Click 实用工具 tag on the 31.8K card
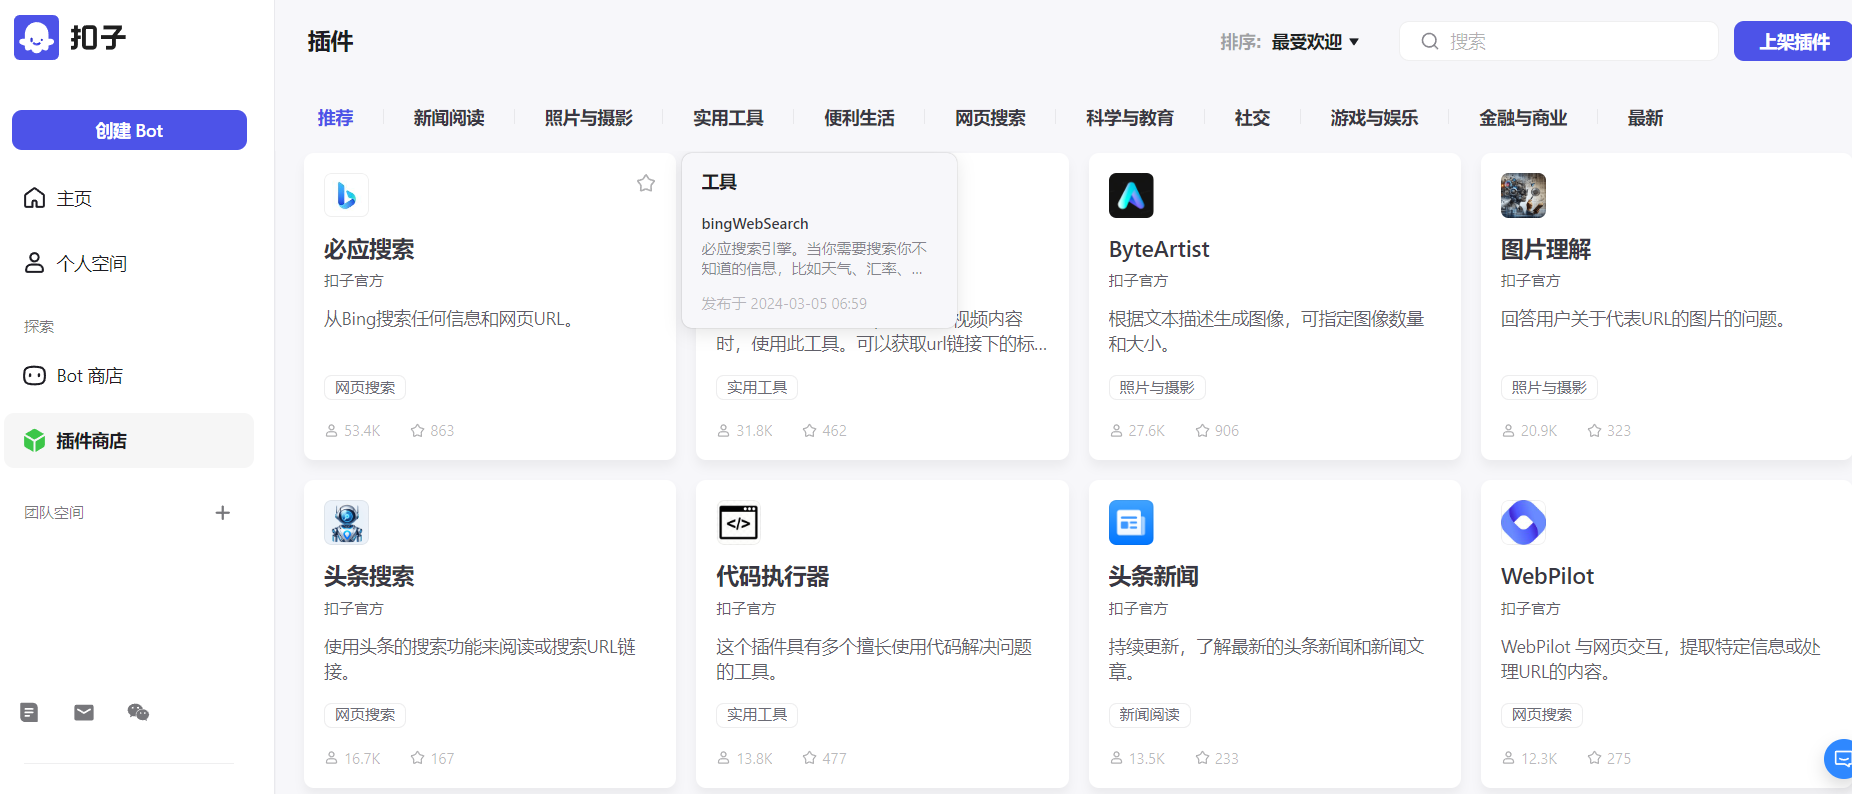The height and width of the screenshot is (794, 1852). (757, 388)
